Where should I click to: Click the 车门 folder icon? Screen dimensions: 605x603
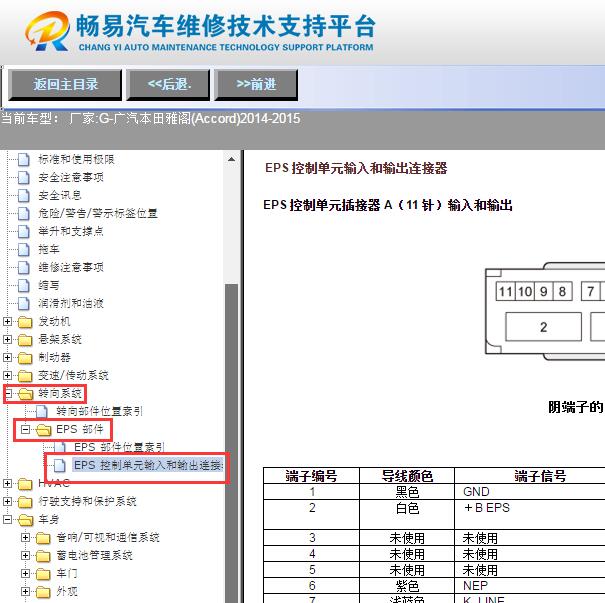(x=43, y=574)
